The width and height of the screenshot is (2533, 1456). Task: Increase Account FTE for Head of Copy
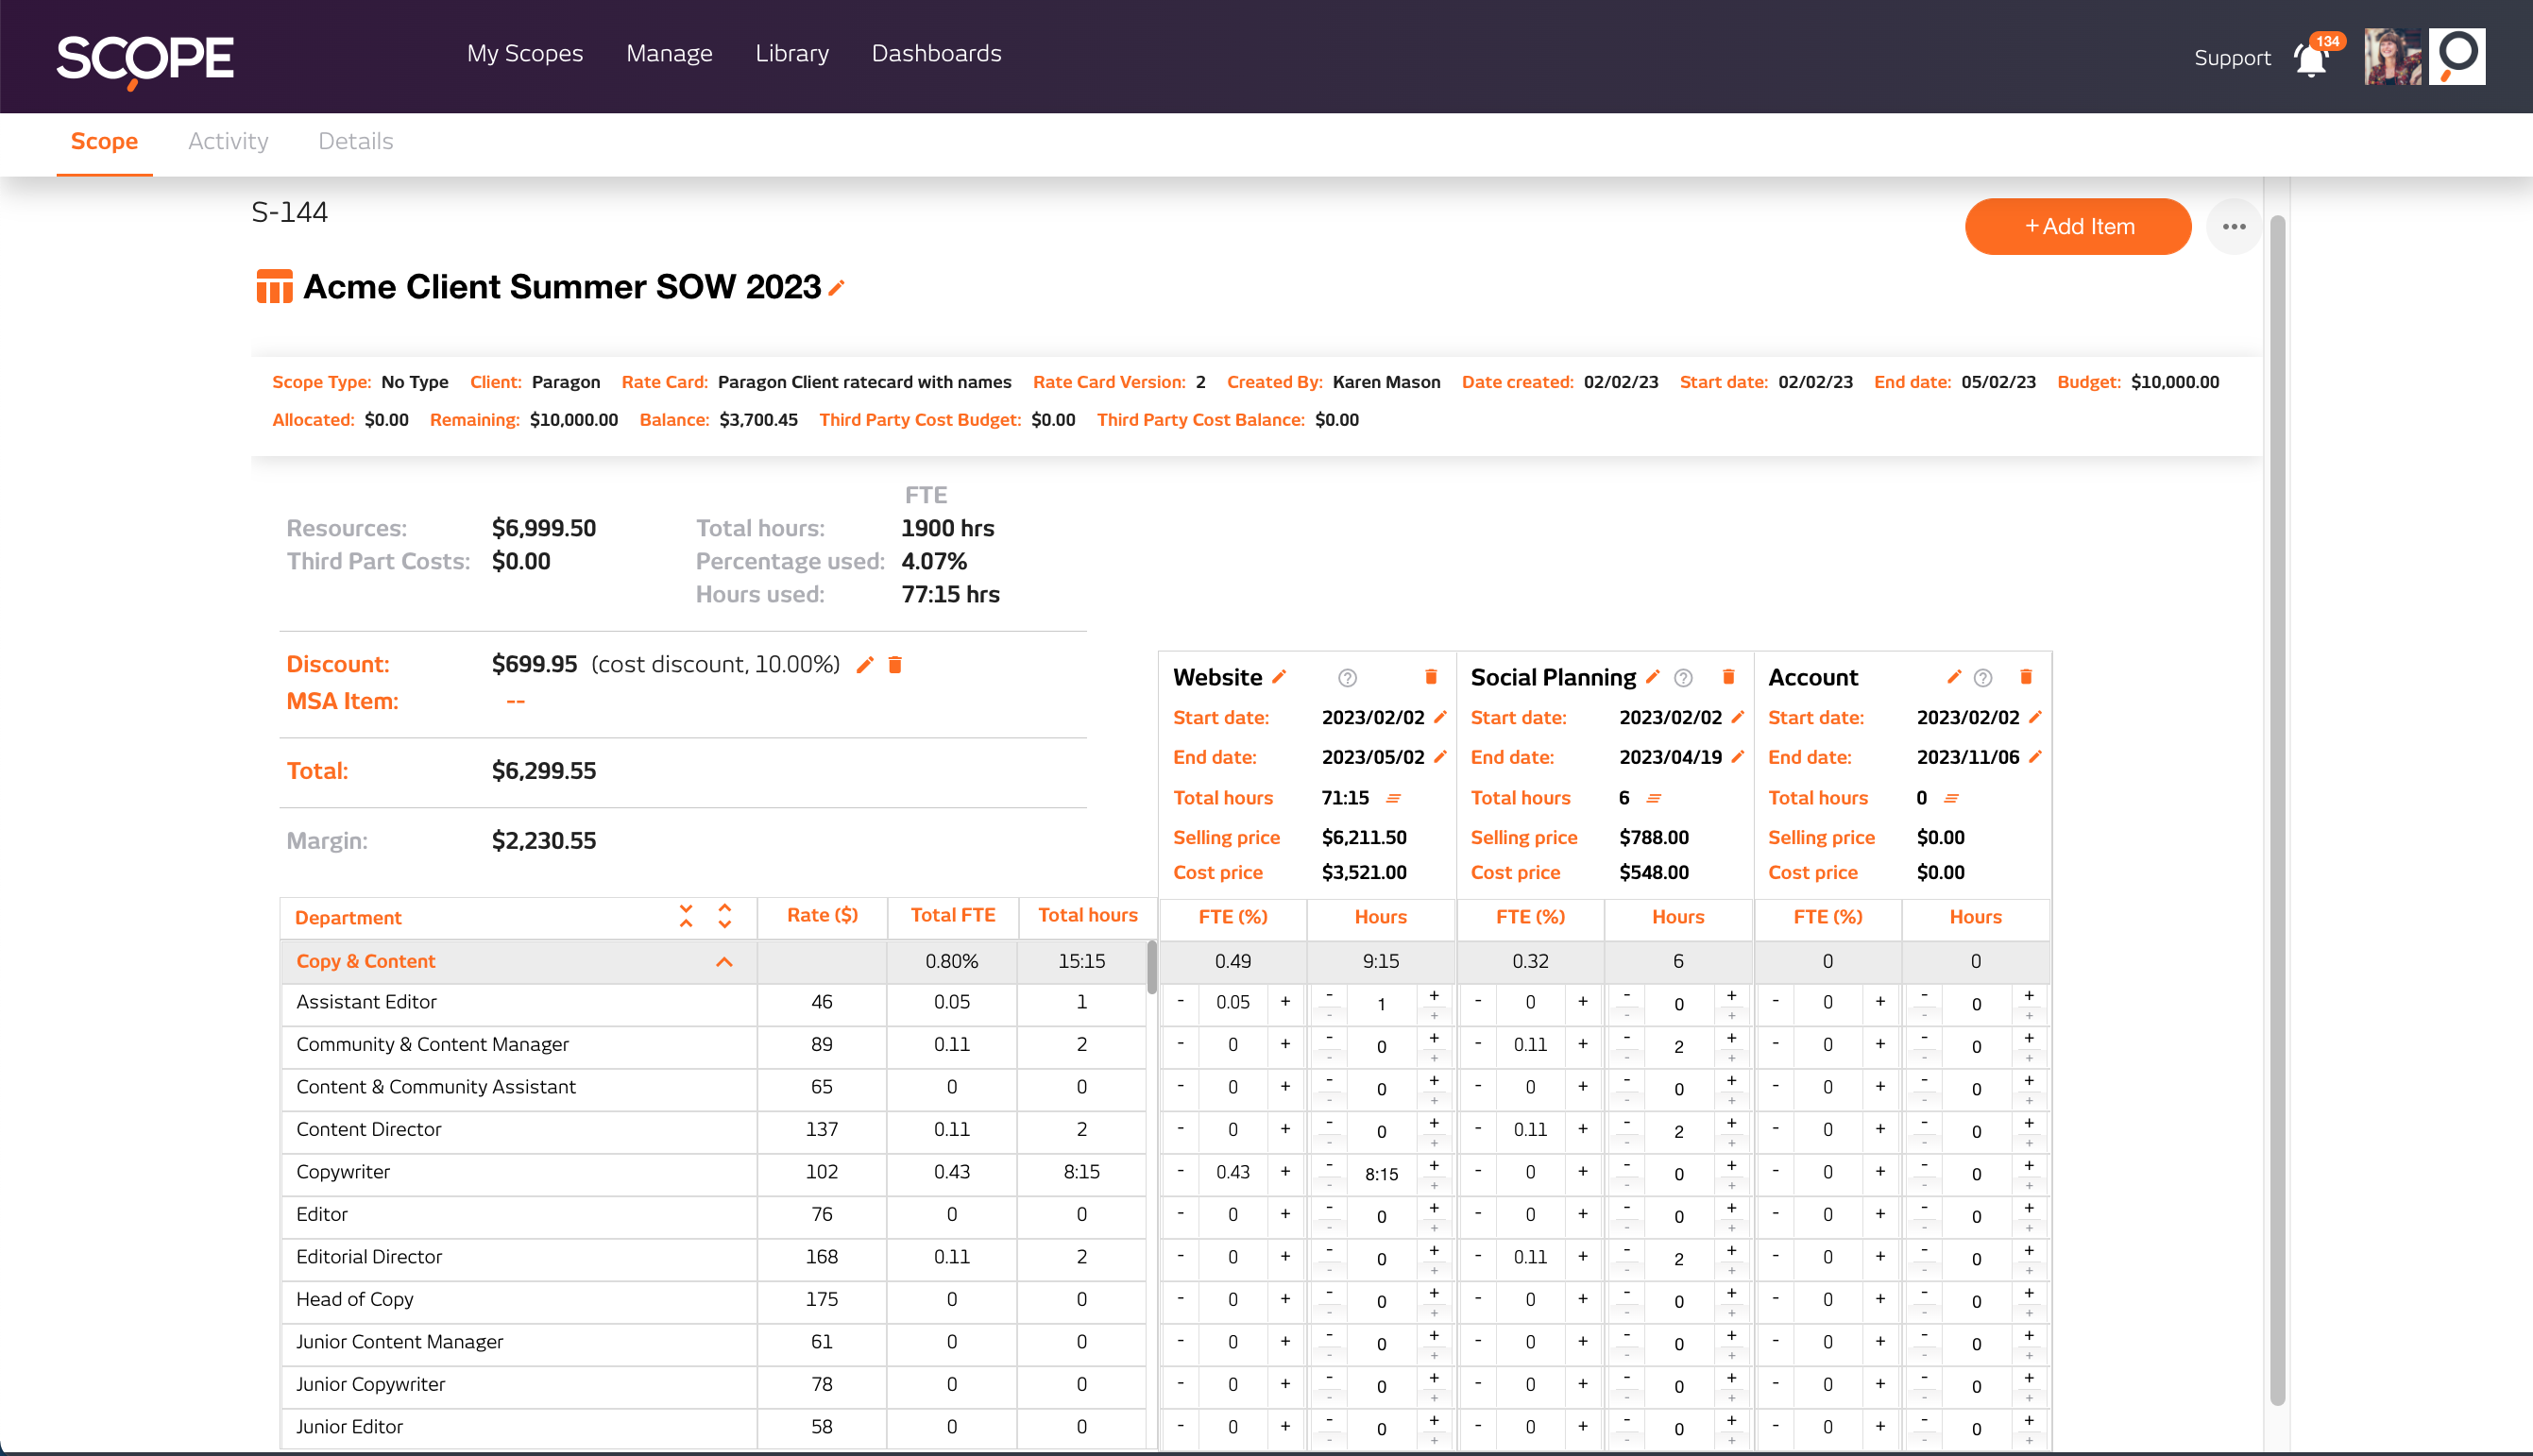(x=1880, y=1300)
